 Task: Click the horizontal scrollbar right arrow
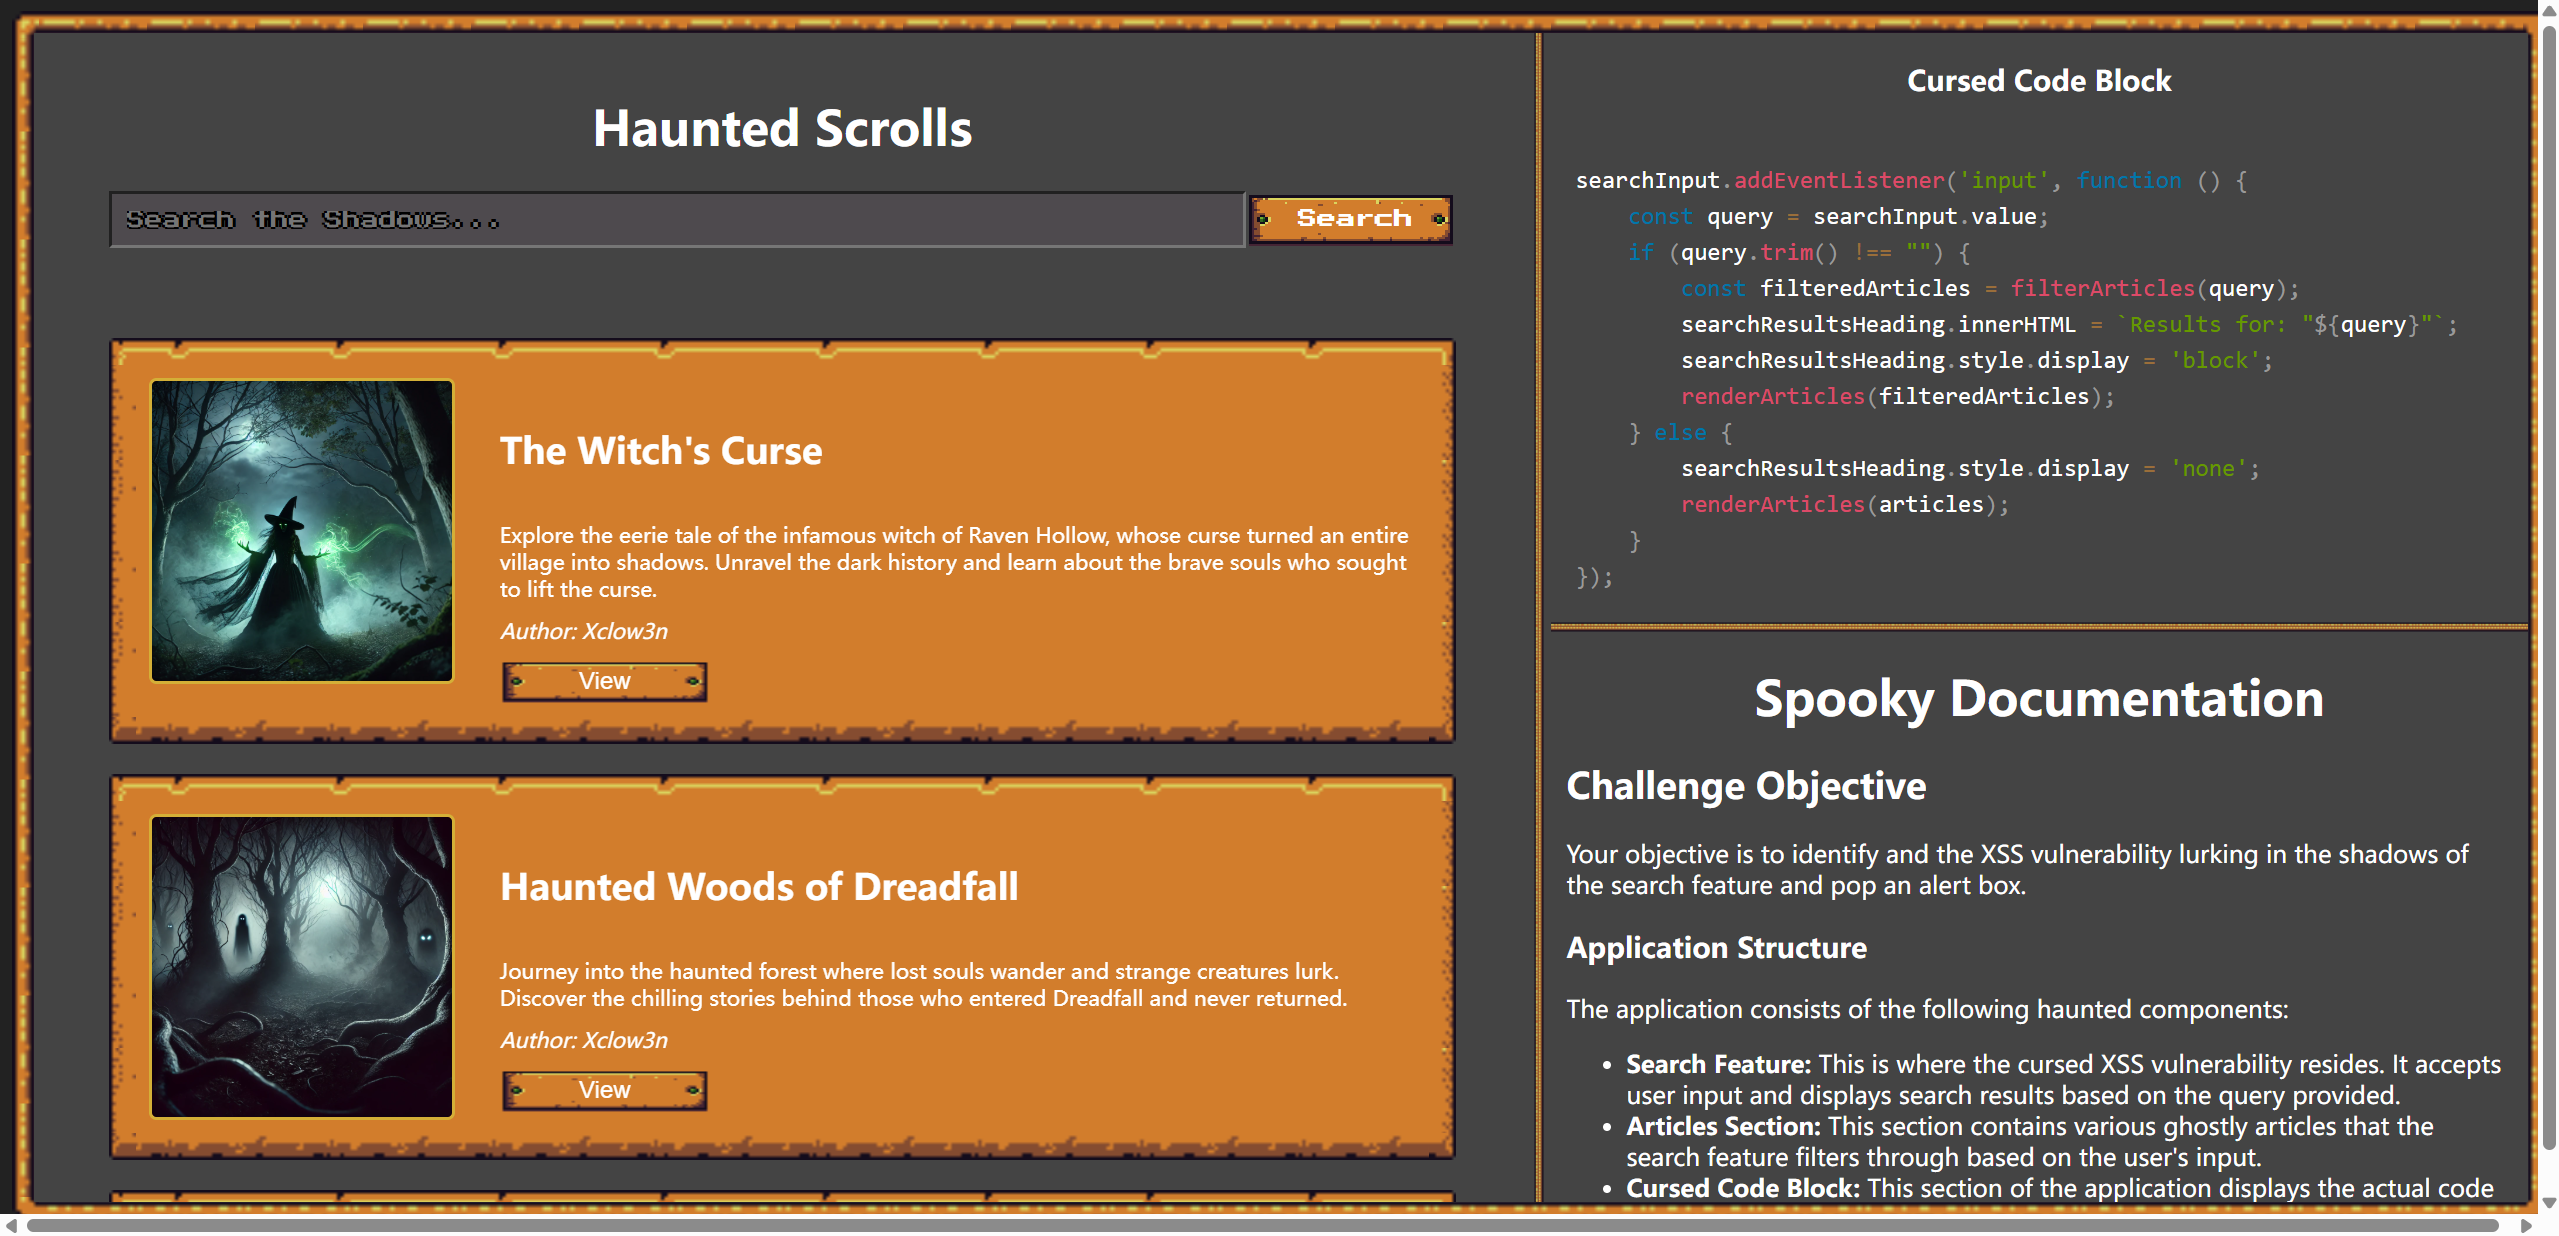coord(2526,1226)
